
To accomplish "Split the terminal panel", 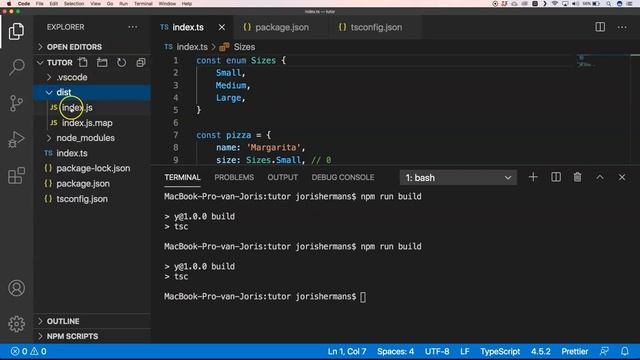I will (556, 177).
